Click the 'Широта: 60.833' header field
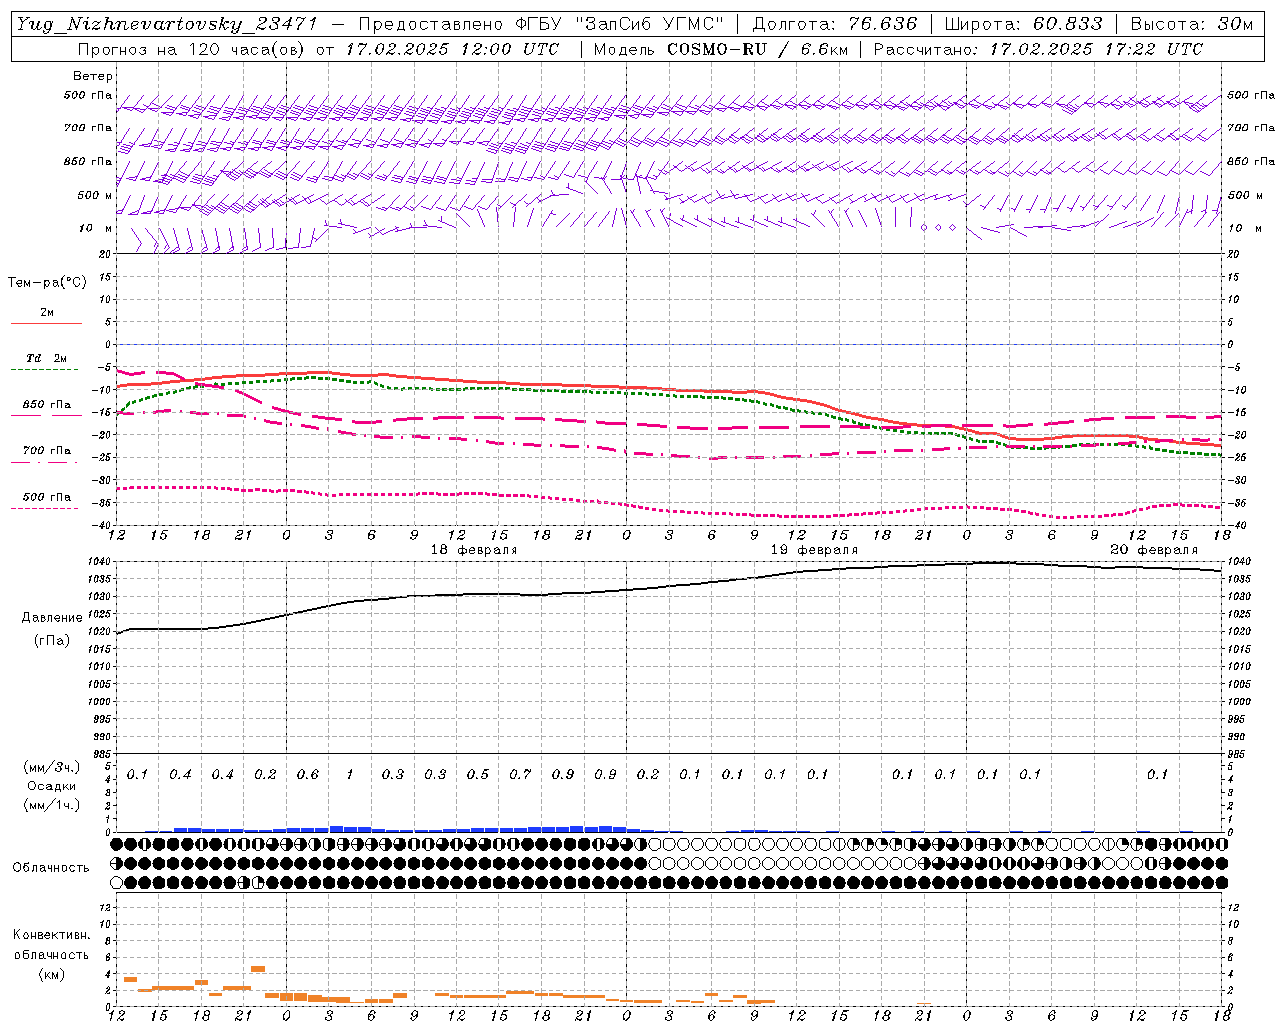1280x1024 pixels. coord(1023,24)
